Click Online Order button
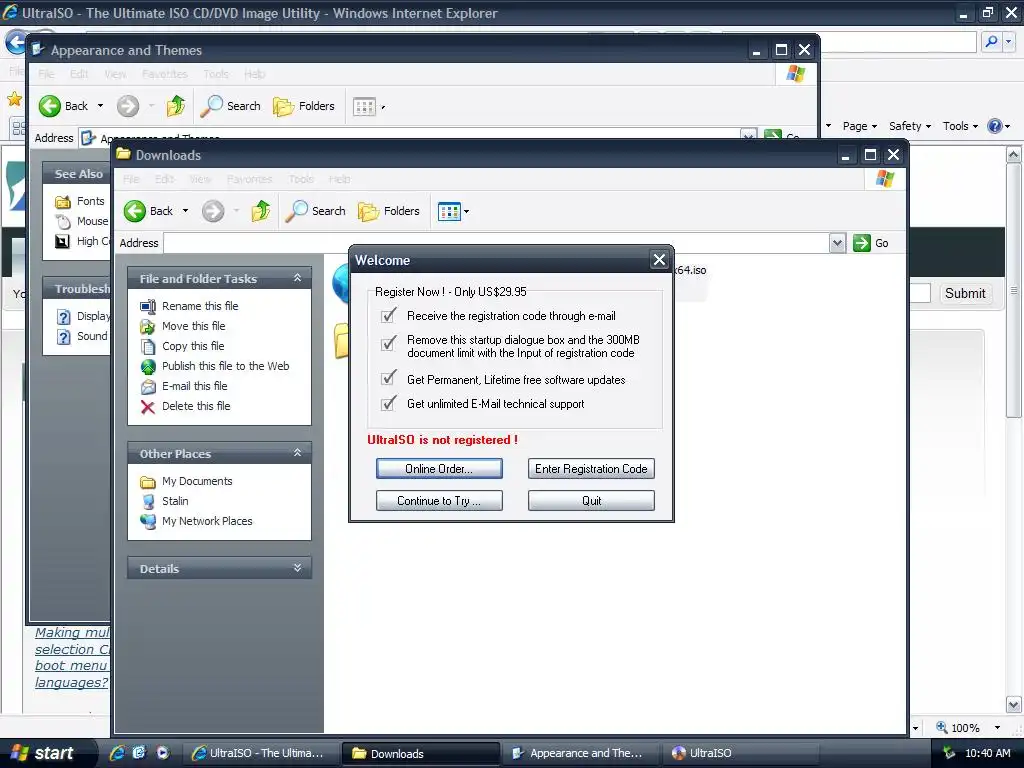The height and width of the screenshot is (768, 1024). [439, 469]
